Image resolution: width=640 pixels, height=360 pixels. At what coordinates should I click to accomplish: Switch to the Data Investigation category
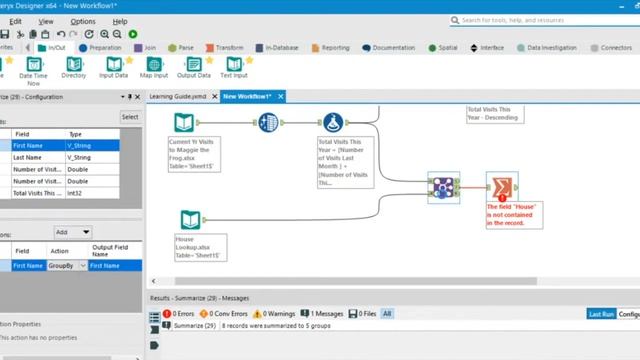(x=547, y=48)
